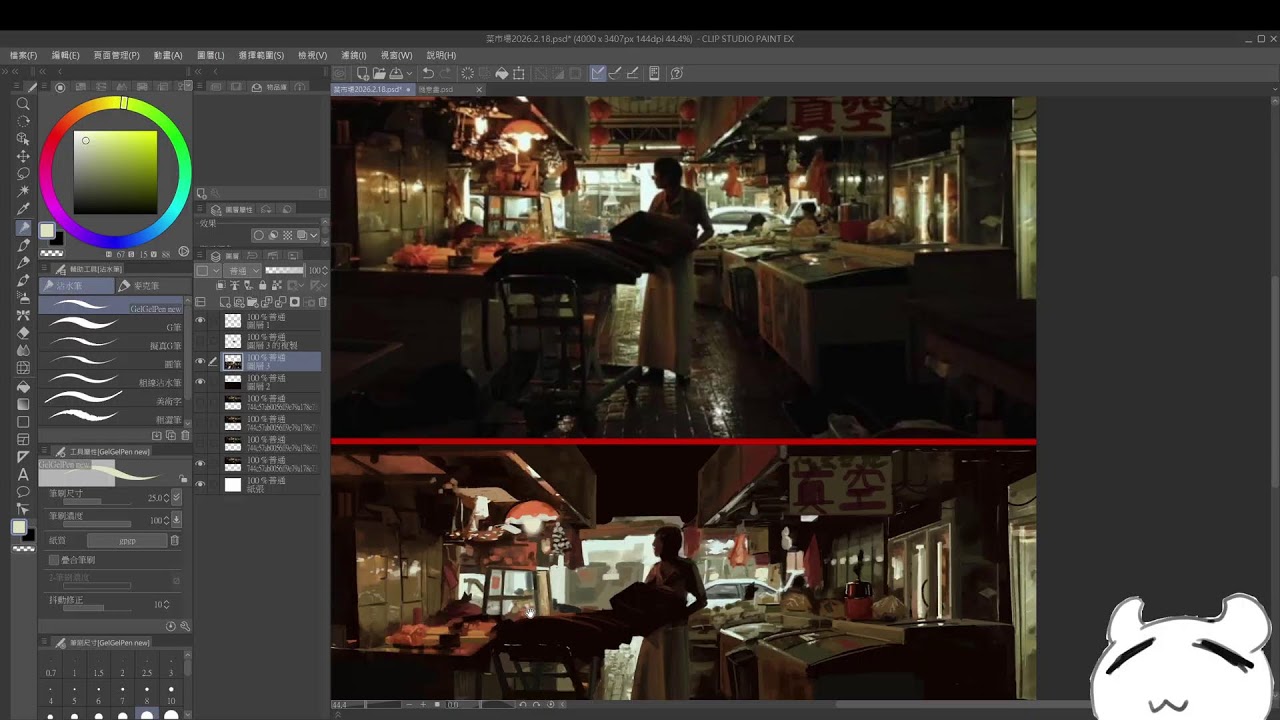The height and width of the screenshot is (720, 1280).
Task: Select the Pen tool in toolbar
Action: (23, 228)
